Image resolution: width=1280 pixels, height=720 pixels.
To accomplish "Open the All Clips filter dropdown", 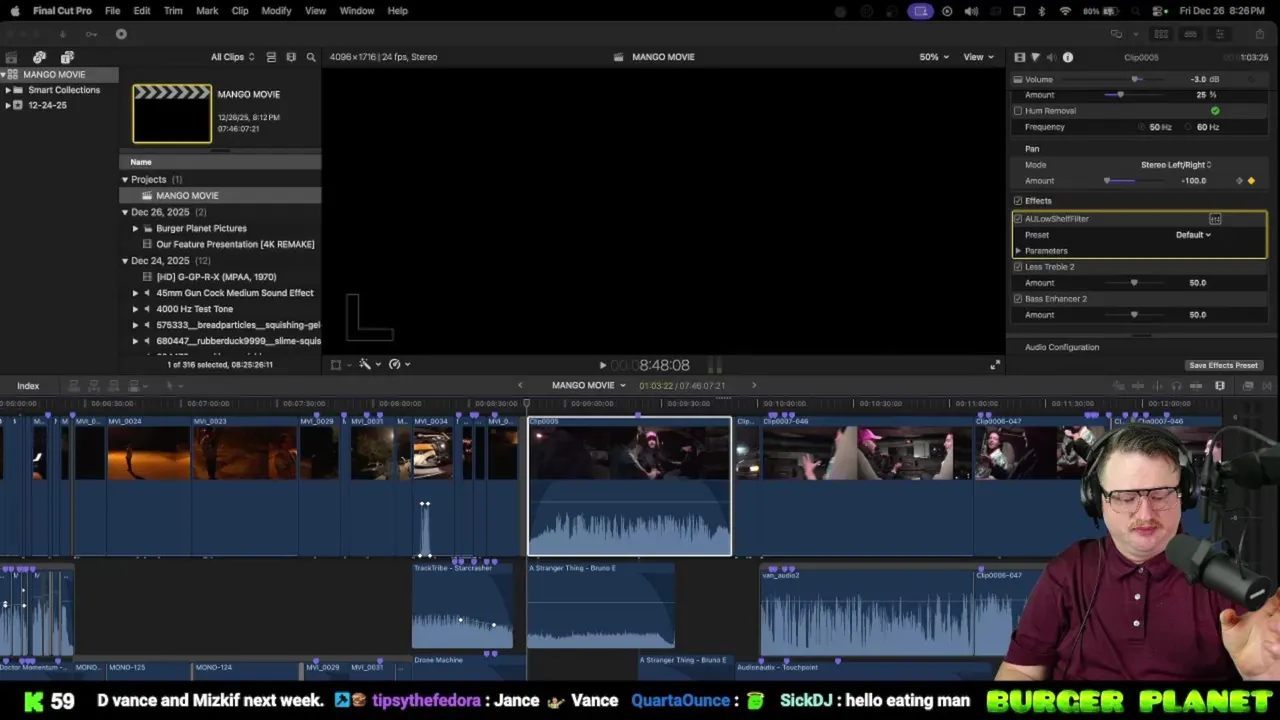I will point(232,57).
